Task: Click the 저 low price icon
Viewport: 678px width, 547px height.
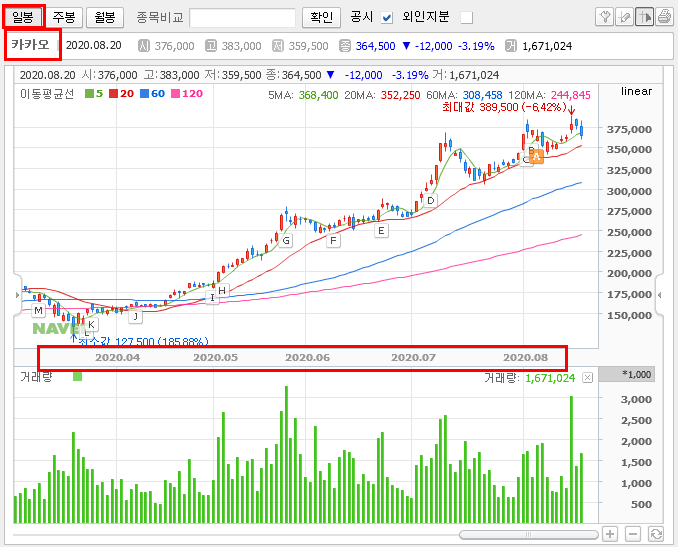Action: click(278, 46)
